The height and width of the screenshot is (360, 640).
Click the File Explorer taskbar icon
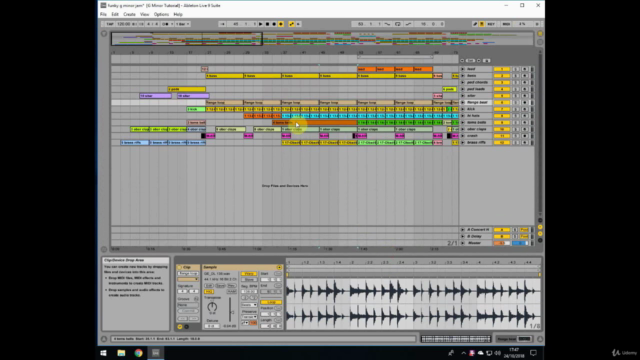pyautogui.click(x=121, y=353)
